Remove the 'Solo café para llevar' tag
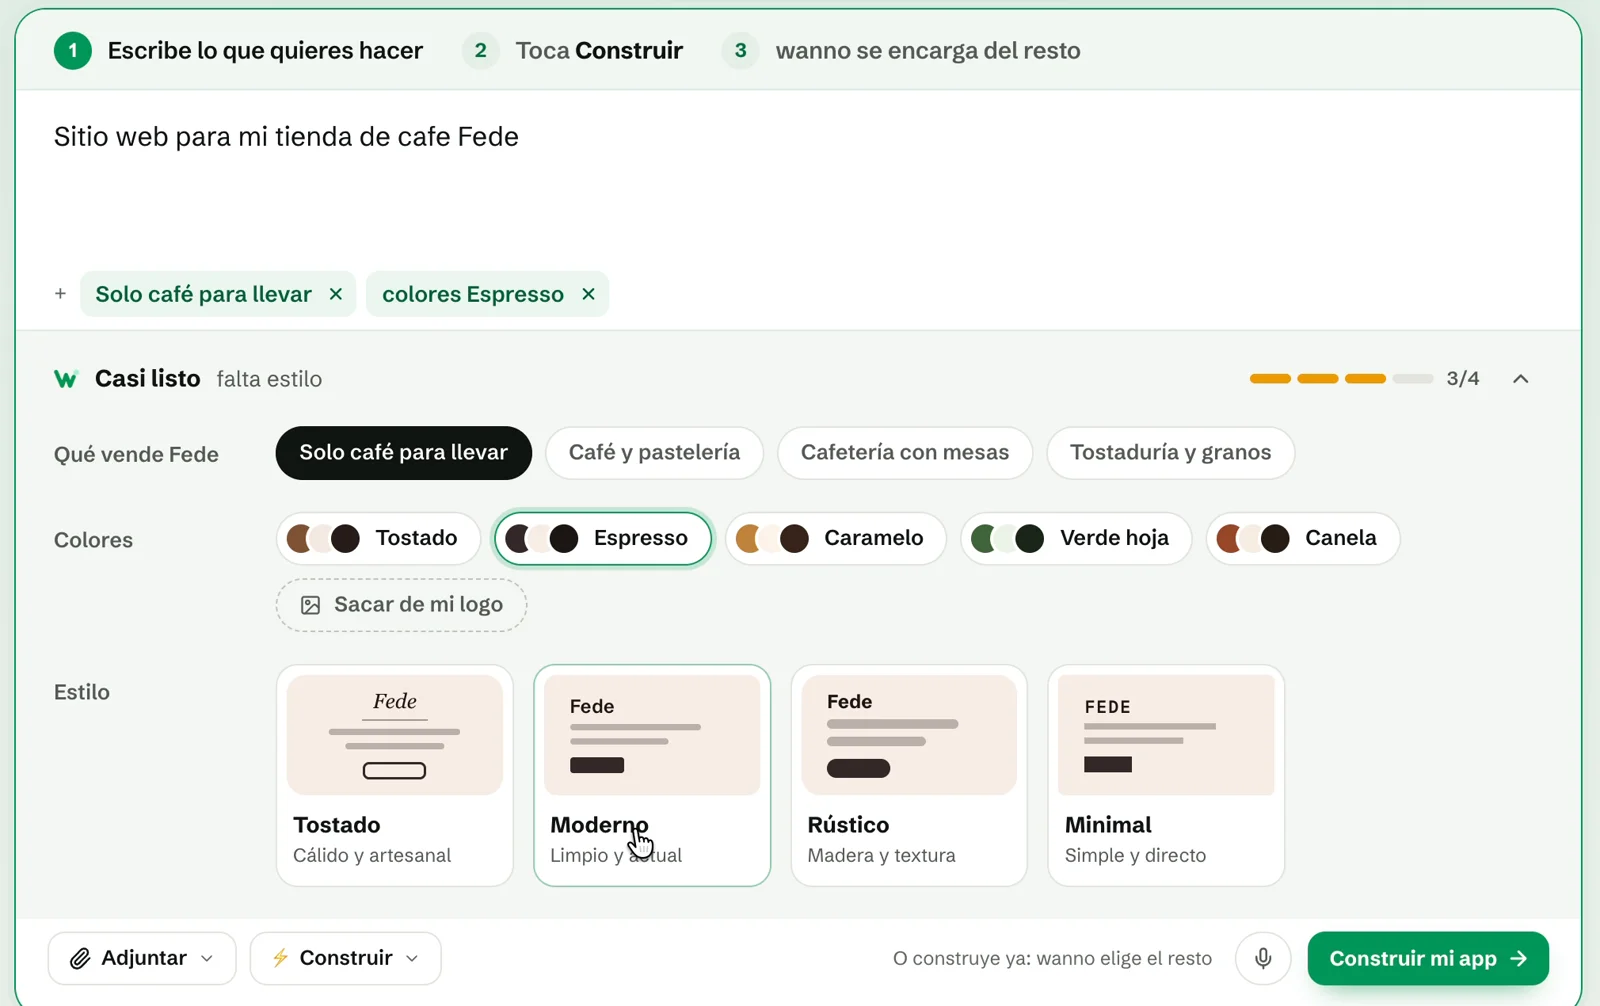The image size is (1600, 1006). click(x=336, y=294)
